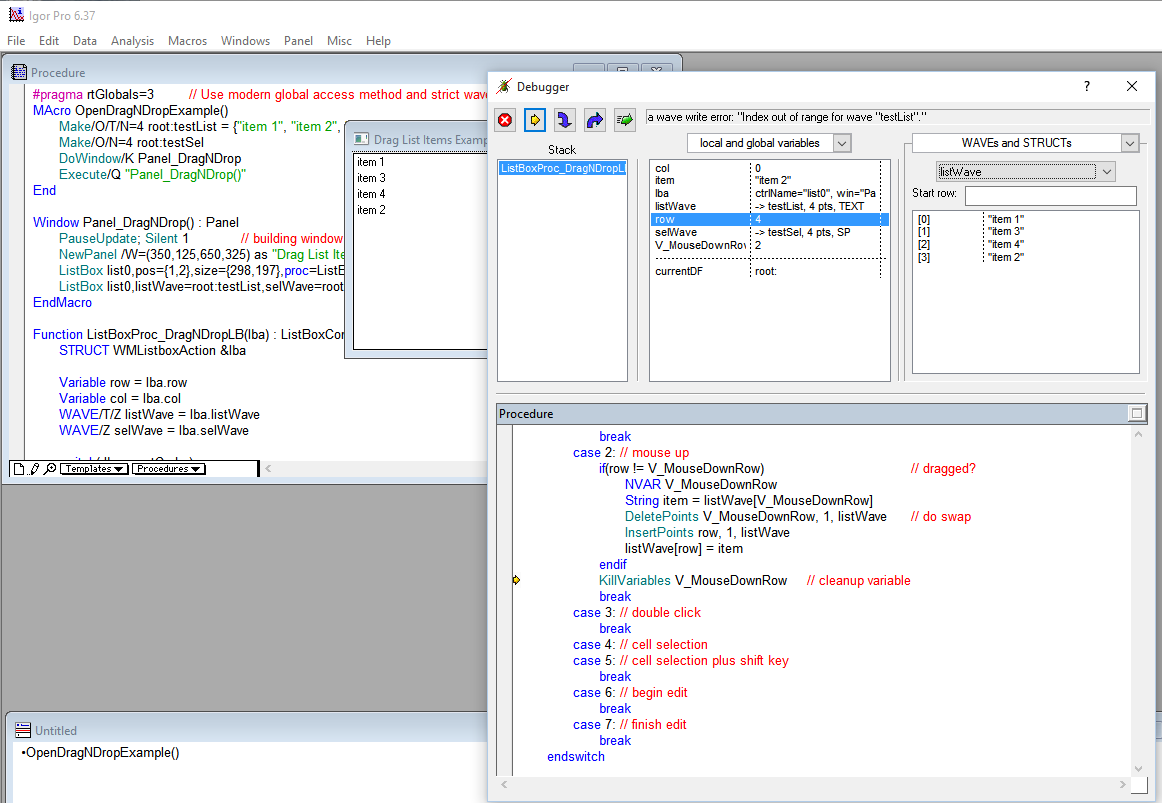Click OpenDragNDropExample() in command window
This screenshot has width=1162, height=803.
click(x=102, y=753)
